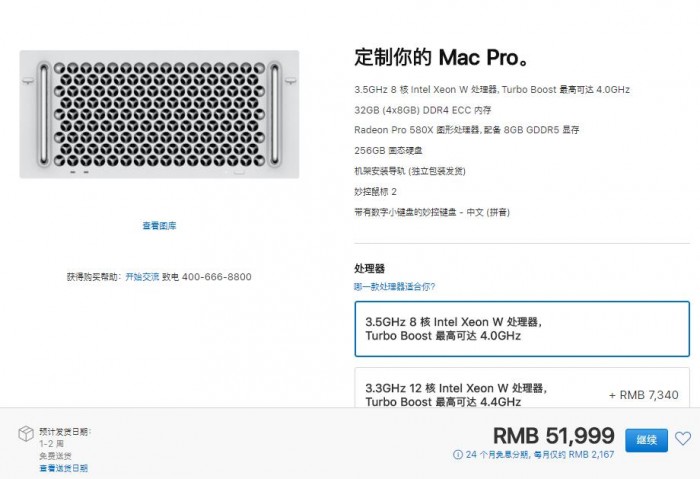Click the heart favorite icon

pyautogui.click(x=684, y=438)
